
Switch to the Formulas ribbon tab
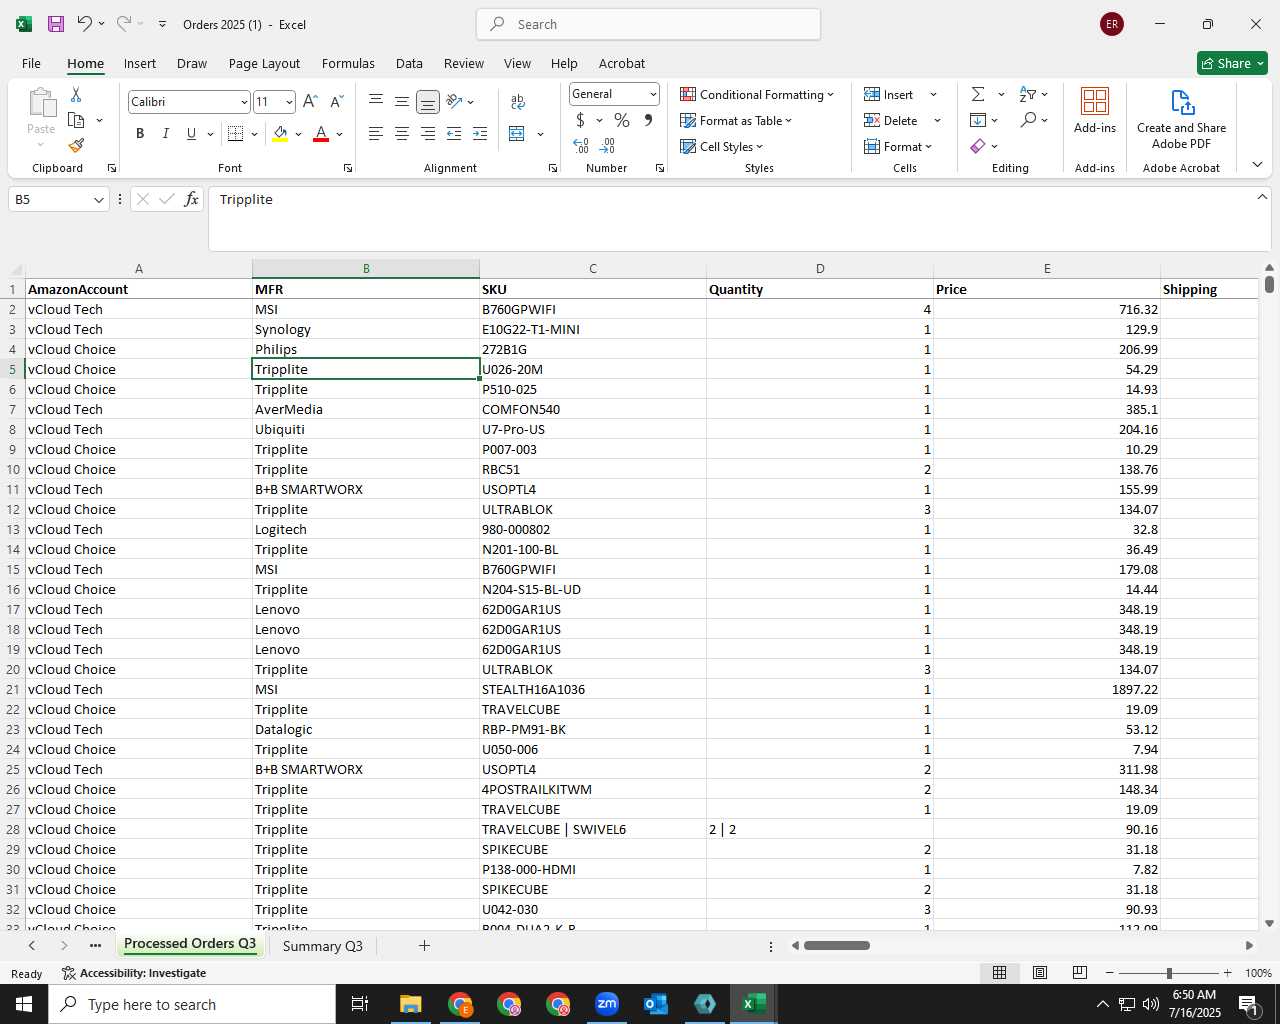[x=348, y=63]
